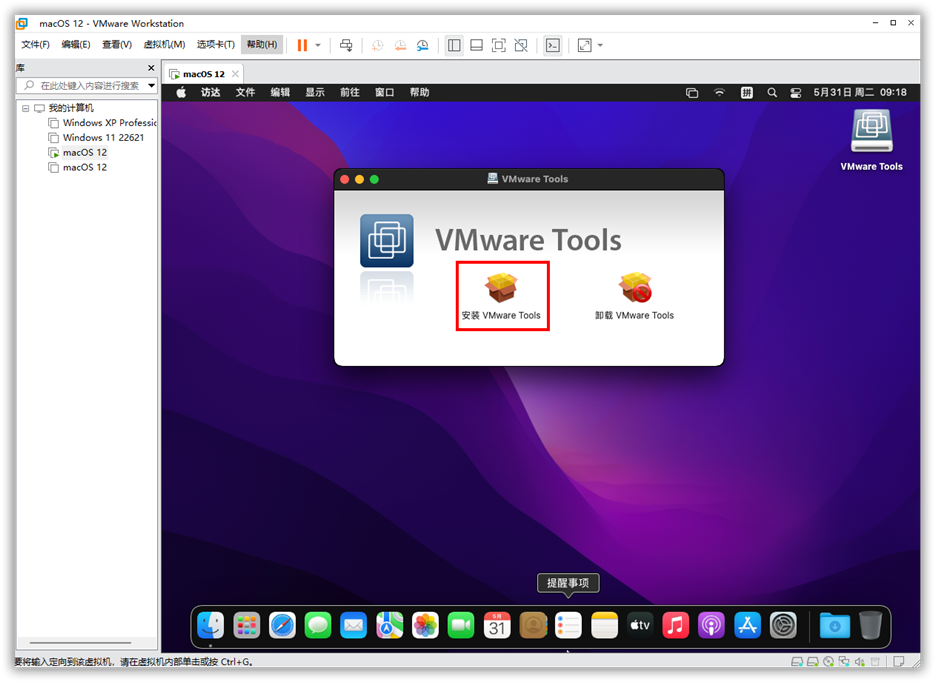Click 安装 VMware Tools installer
This screenshot has height=682, width=935.
pyautogui.click(x=501, y=296)
